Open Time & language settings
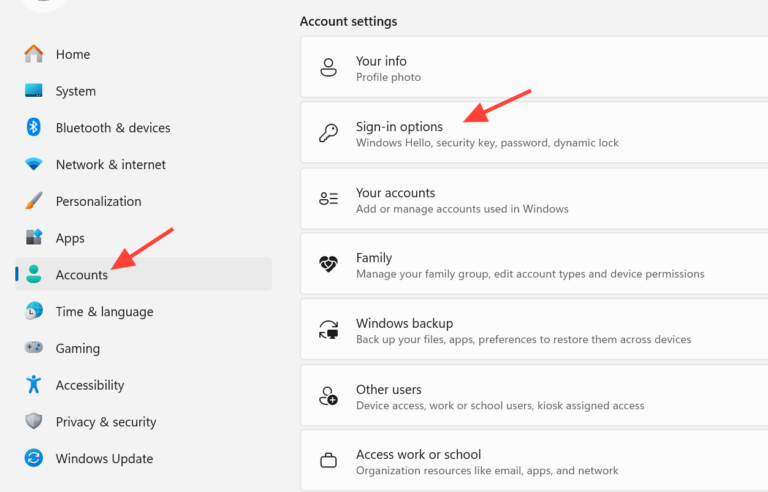The image size is (768, 492). 144,311
